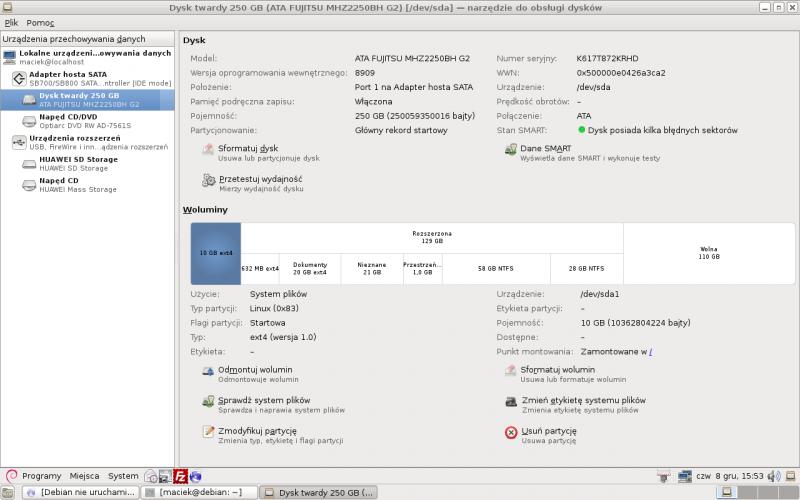Select Napęd CD/DVD Optiarc device
Viewport: 800px width, 500px height.
pyautogui.click(x=68, y=117)
